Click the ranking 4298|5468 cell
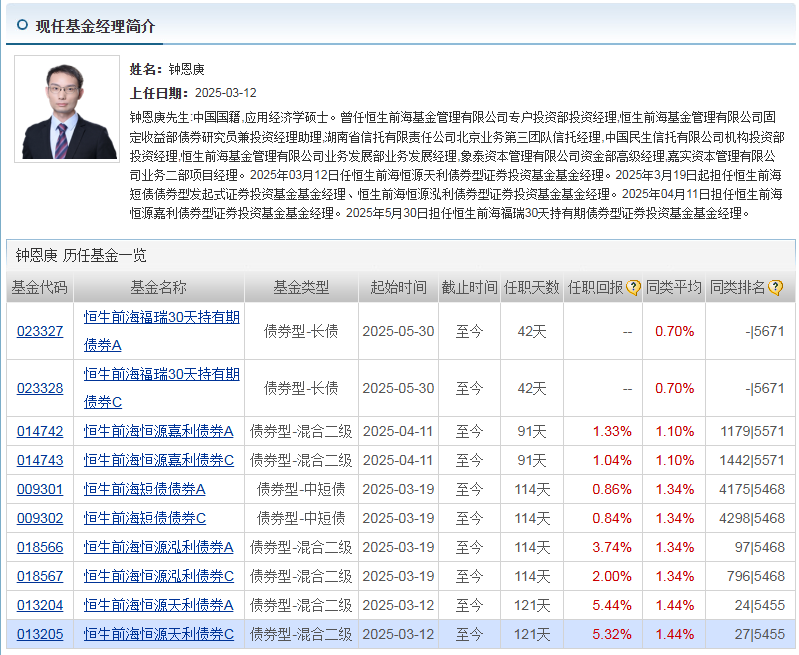The width and height of the screenshot is (799, 655). pos(752,518)
